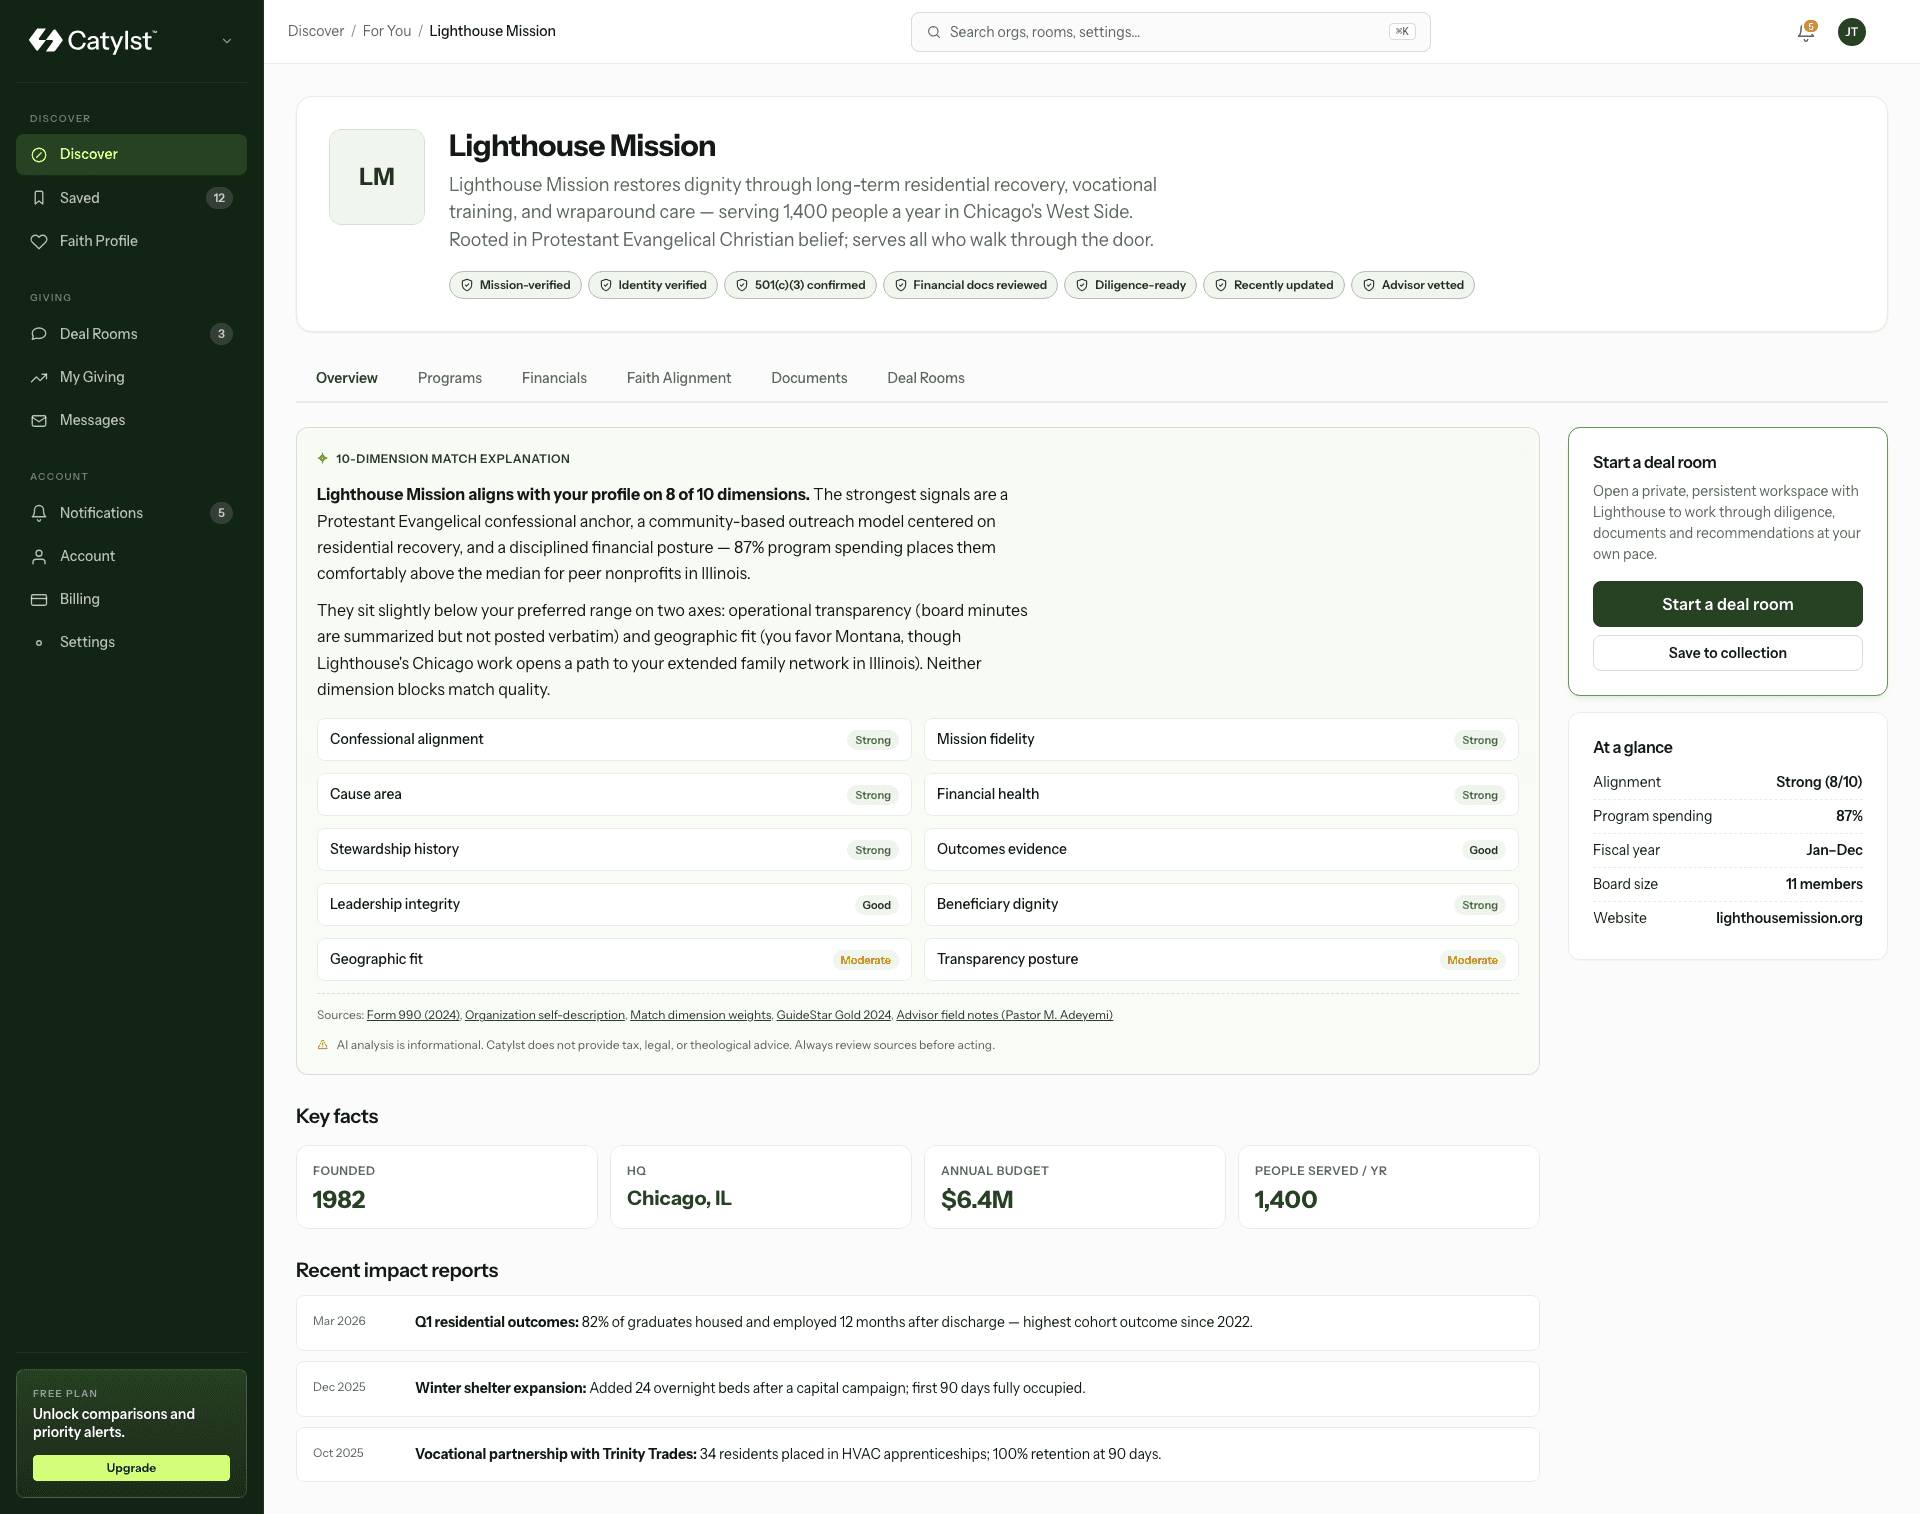The height and width of the screenshot is (1514, 1920).
Task: Click the Messages envelope icon
Action: click(39, 420)
